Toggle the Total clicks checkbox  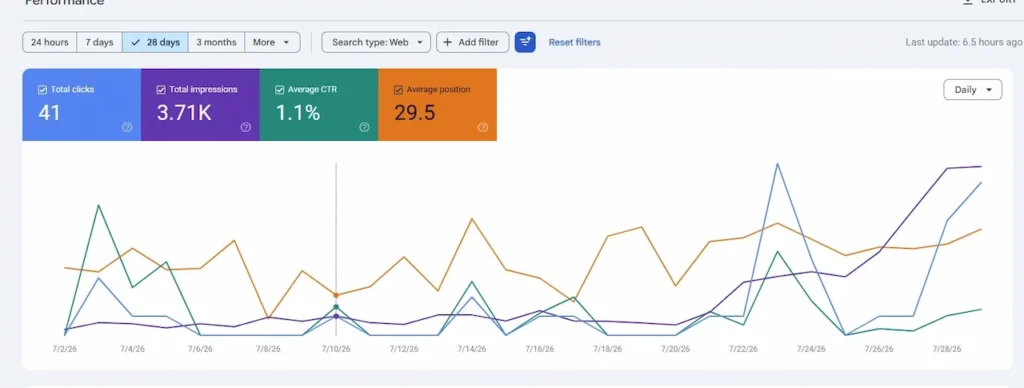click(42, 89)
